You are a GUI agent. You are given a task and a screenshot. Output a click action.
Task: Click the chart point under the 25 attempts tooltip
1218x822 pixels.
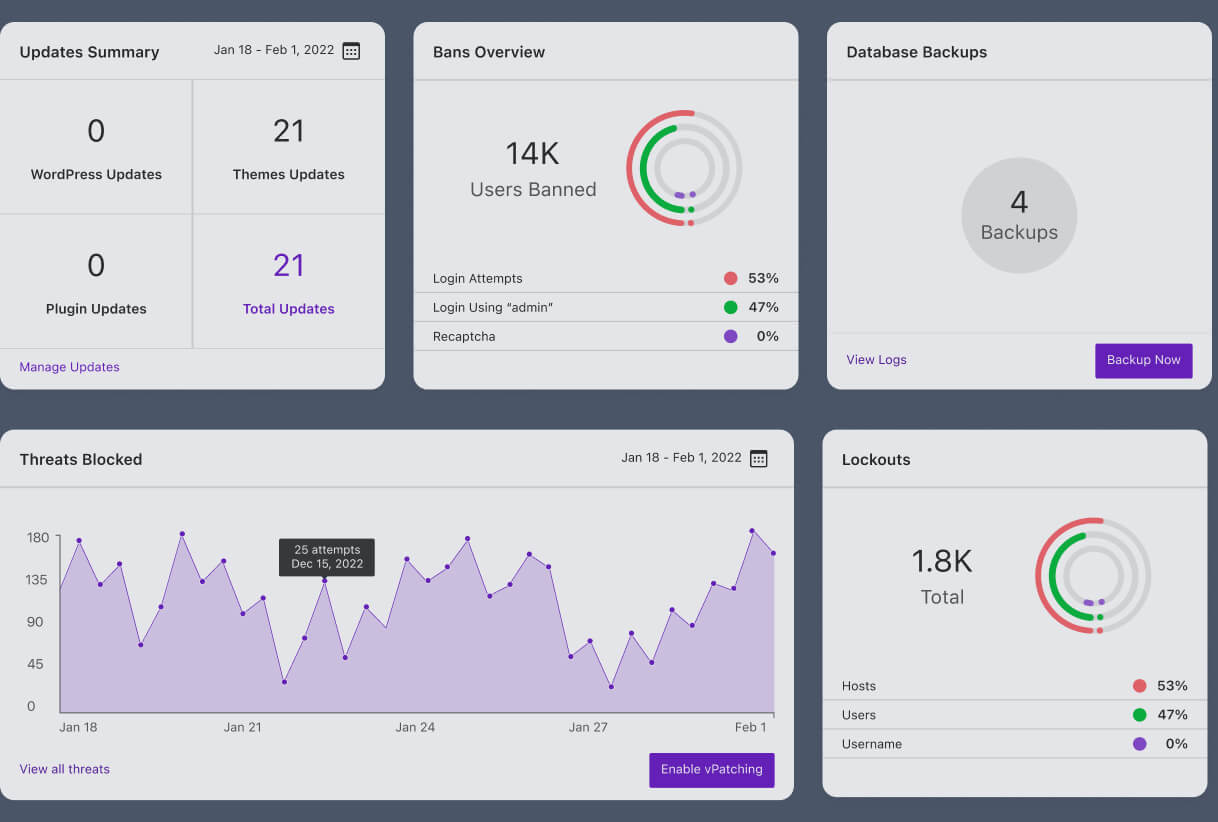pos(325,581)
